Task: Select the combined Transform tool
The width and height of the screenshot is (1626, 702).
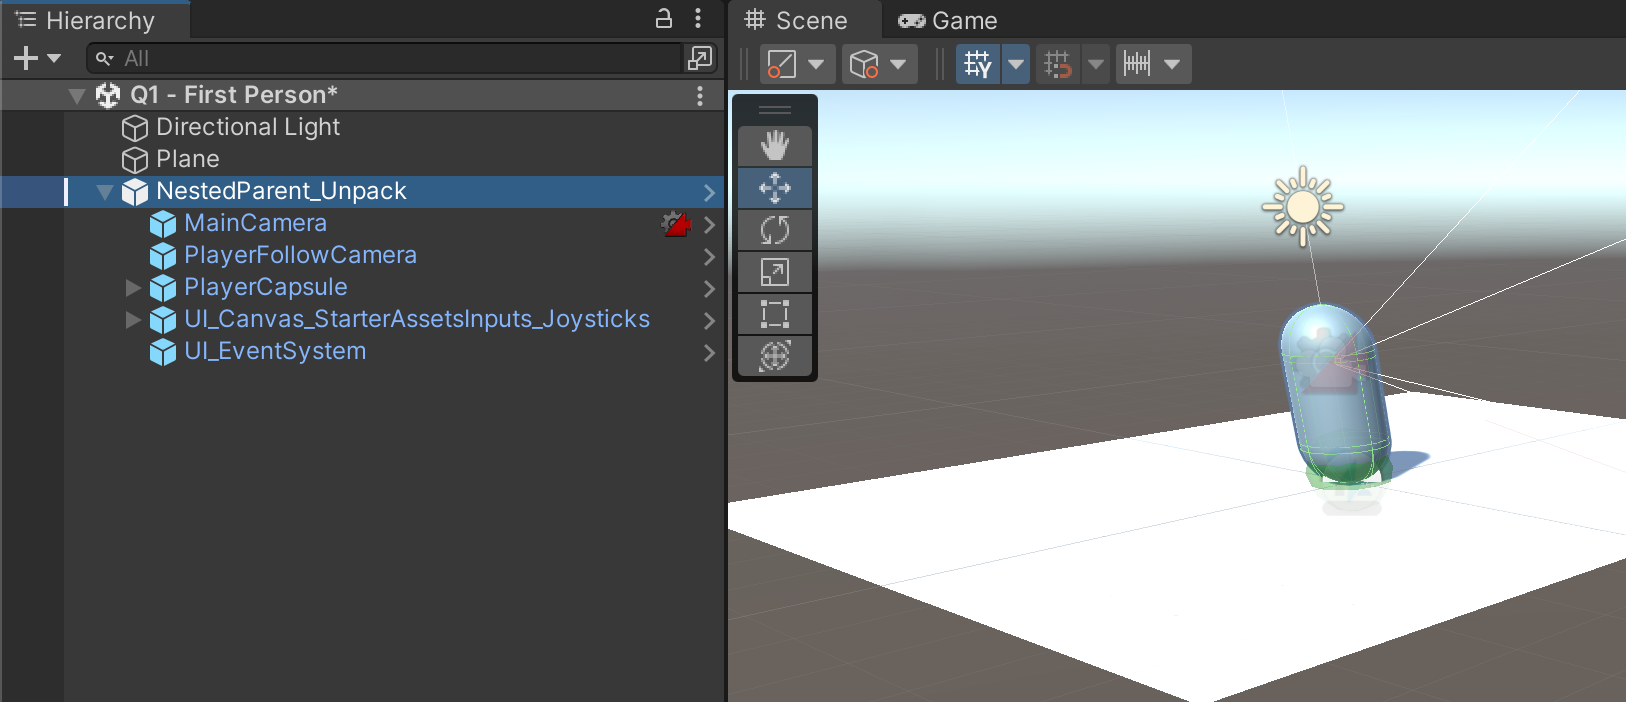Action: coord(774,356)
